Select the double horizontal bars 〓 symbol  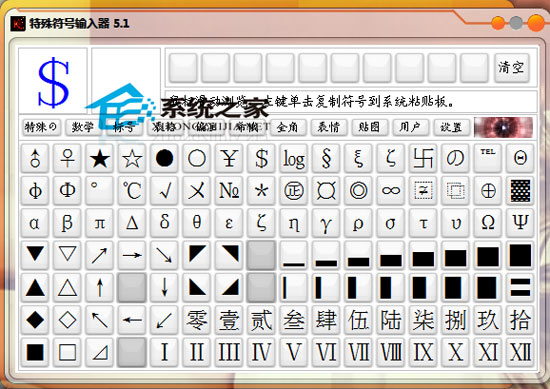[x=520, y=288]
